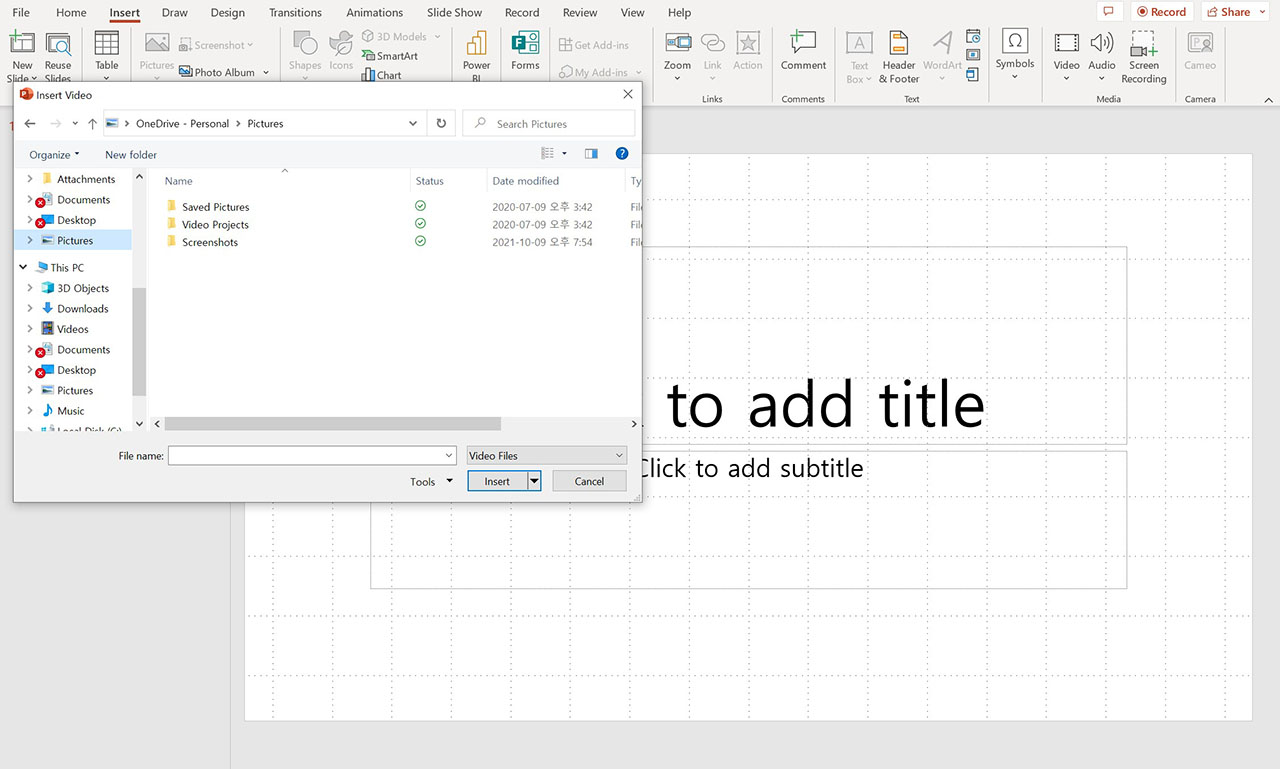This screenshot has height=769, width=1280.
Task: Click the Refresh icon in address bar
Action: click(x=441, y=124)
